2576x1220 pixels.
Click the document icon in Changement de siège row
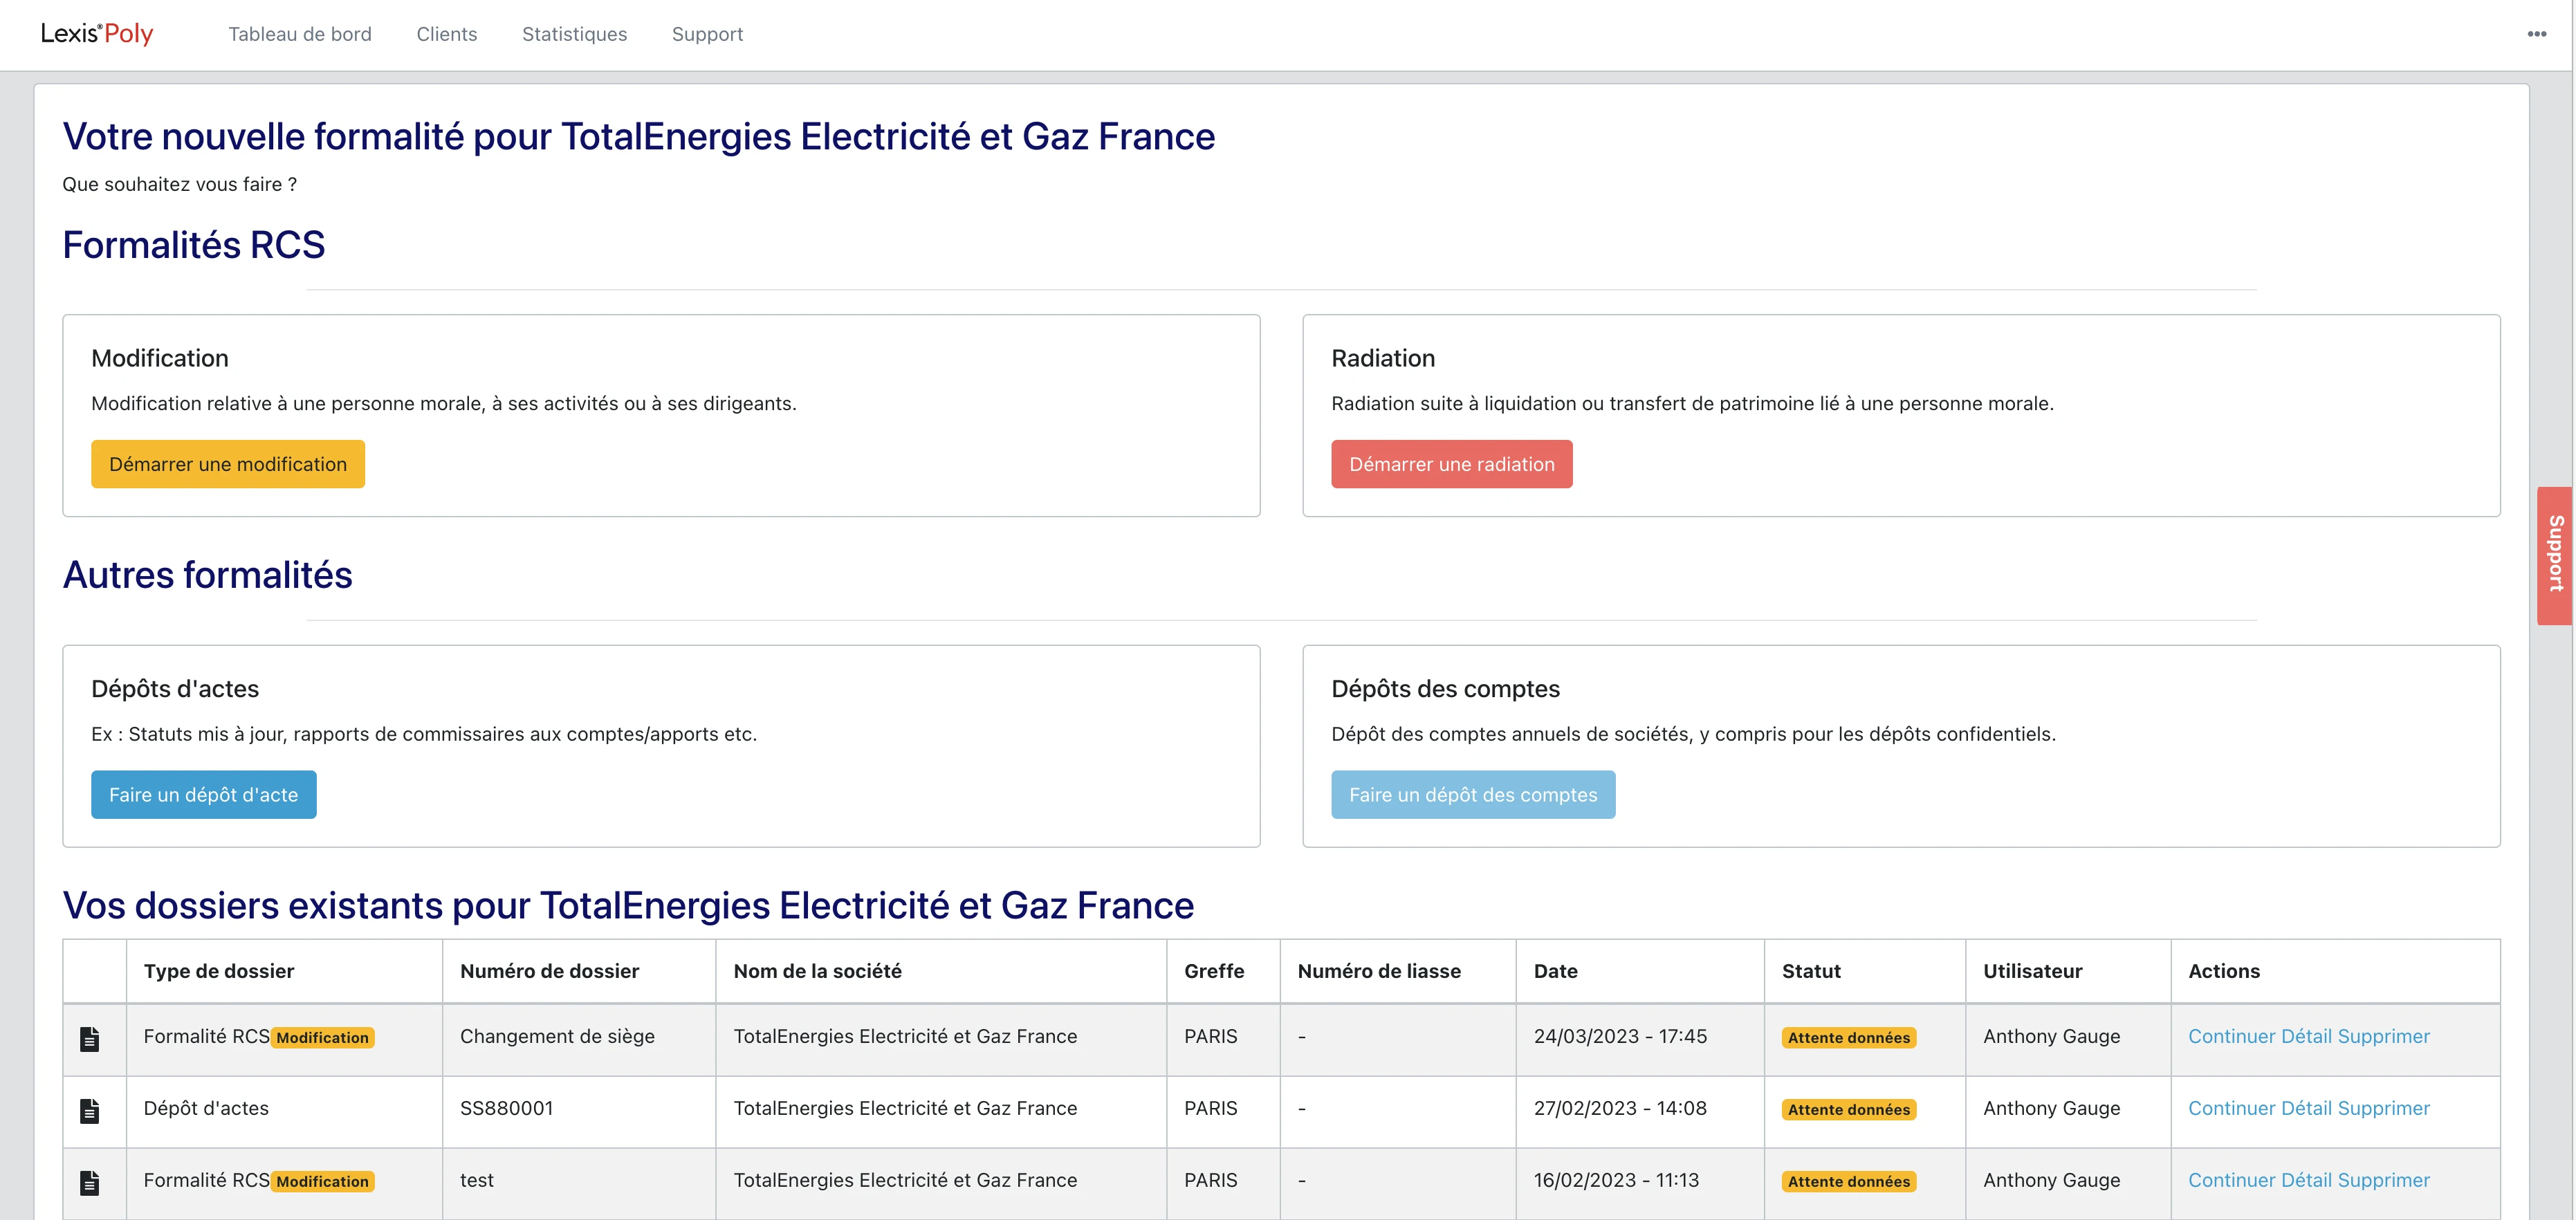point(90,1039)
